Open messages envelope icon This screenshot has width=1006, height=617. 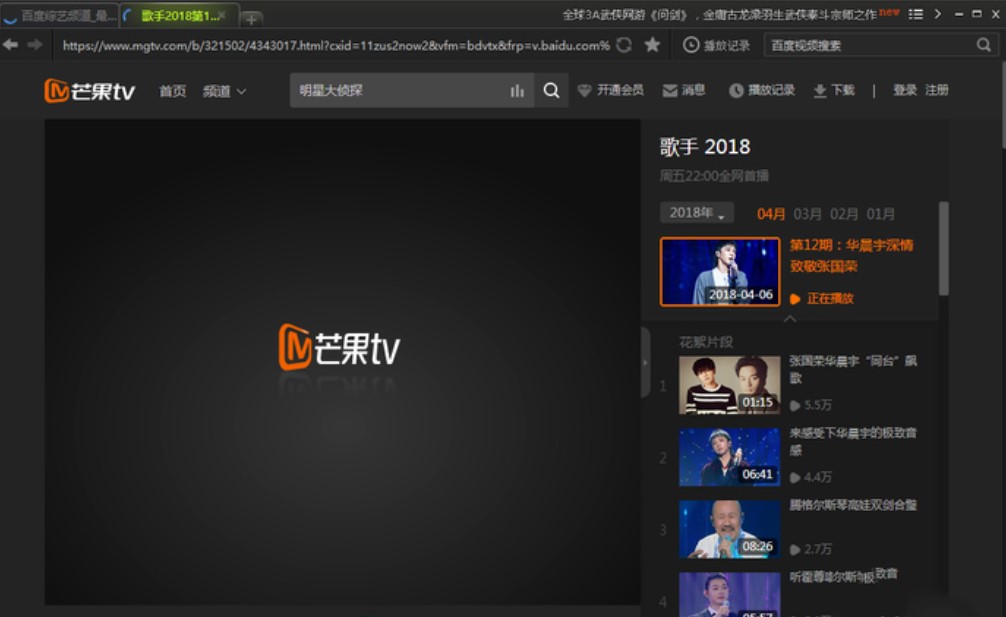(670, 91)
